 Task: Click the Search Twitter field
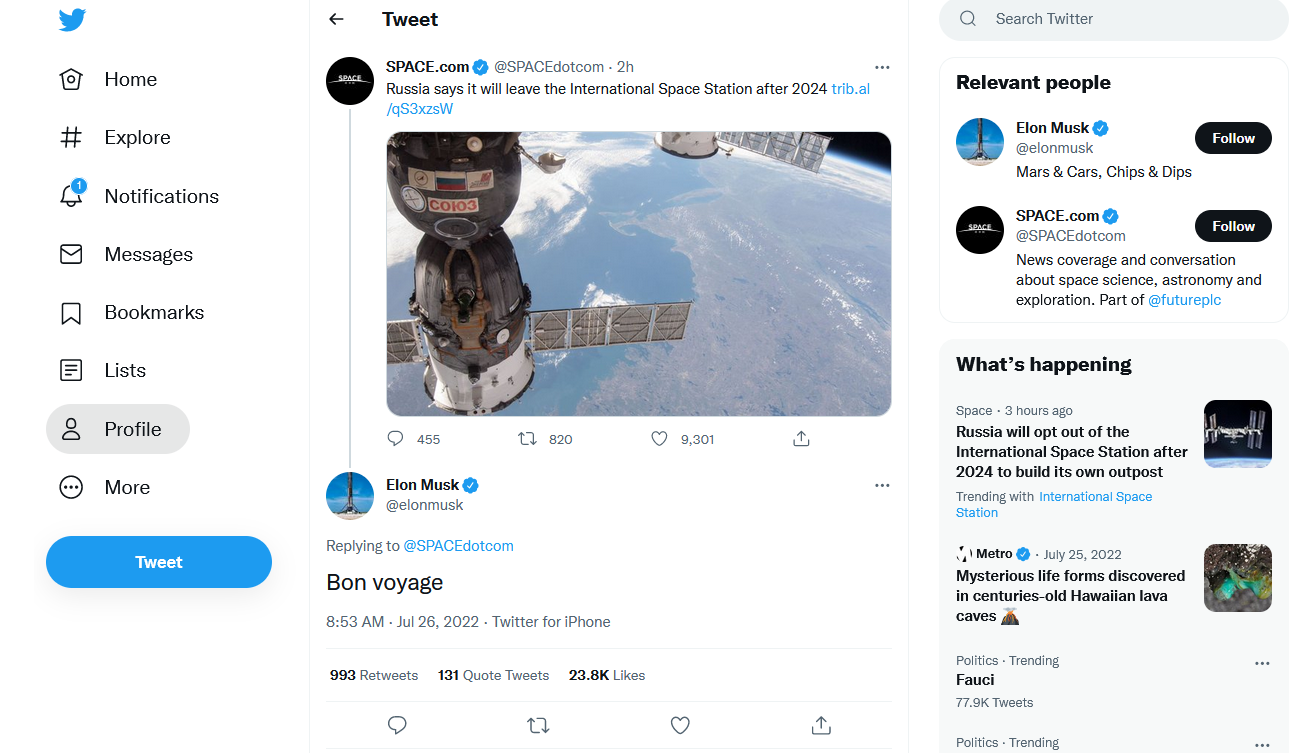(1120, 19)
